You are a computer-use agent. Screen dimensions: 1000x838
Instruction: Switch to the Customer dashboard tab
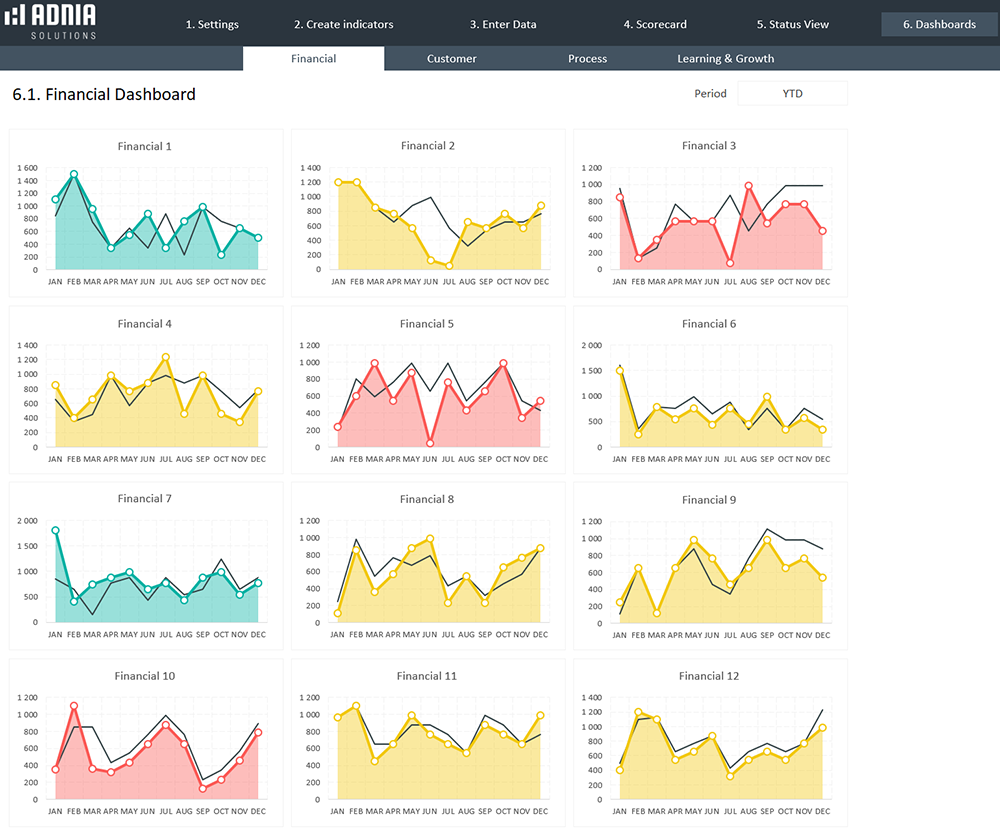pos(451,59)
